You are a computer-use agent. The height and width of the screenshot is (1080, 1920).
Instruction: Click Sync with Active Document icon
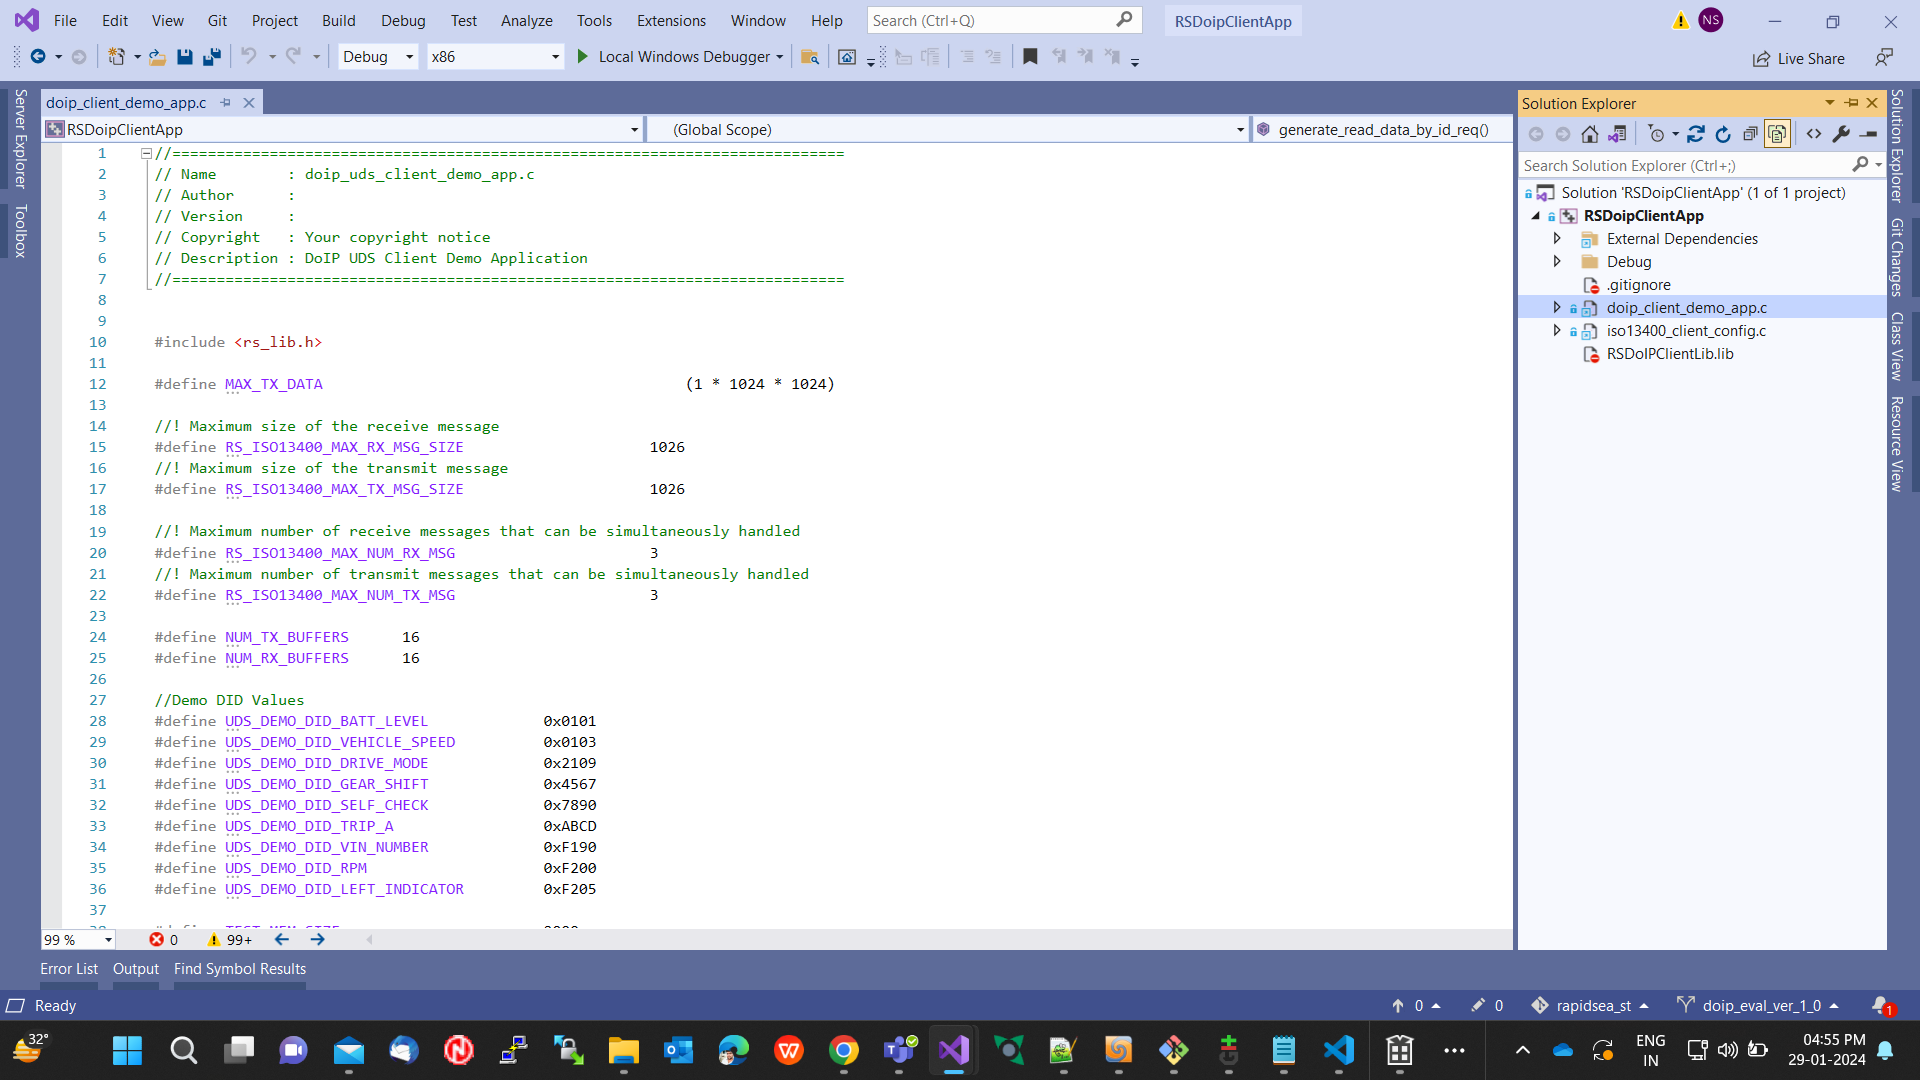(1696, 134)
